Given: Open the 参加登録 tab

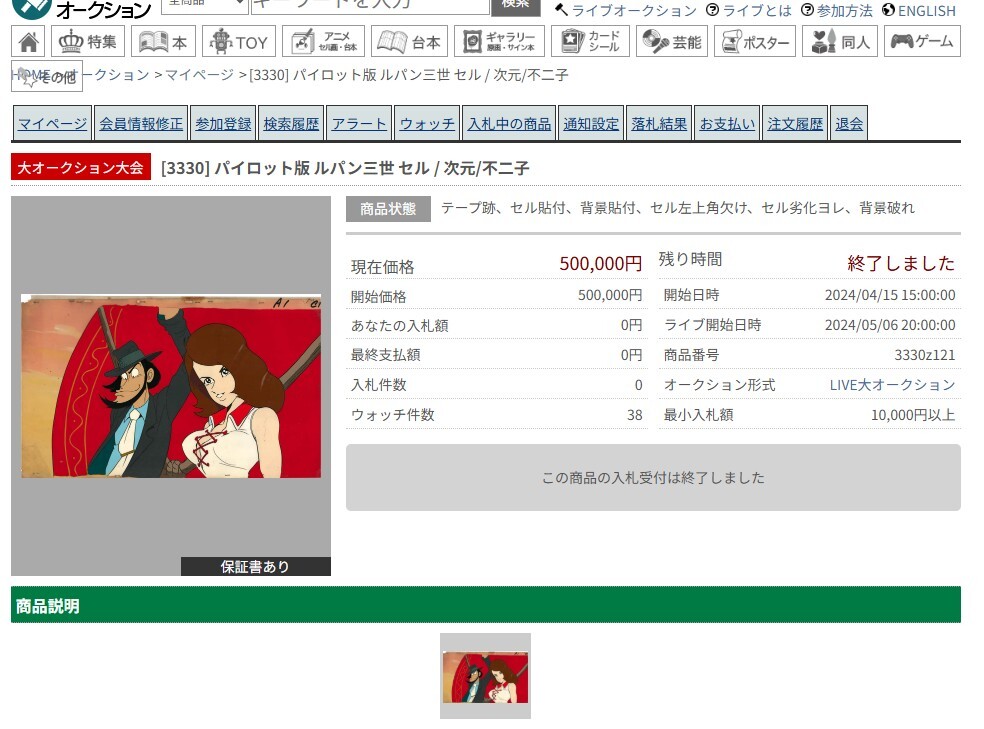Looking at the screenshot, I should click(223, 124).
